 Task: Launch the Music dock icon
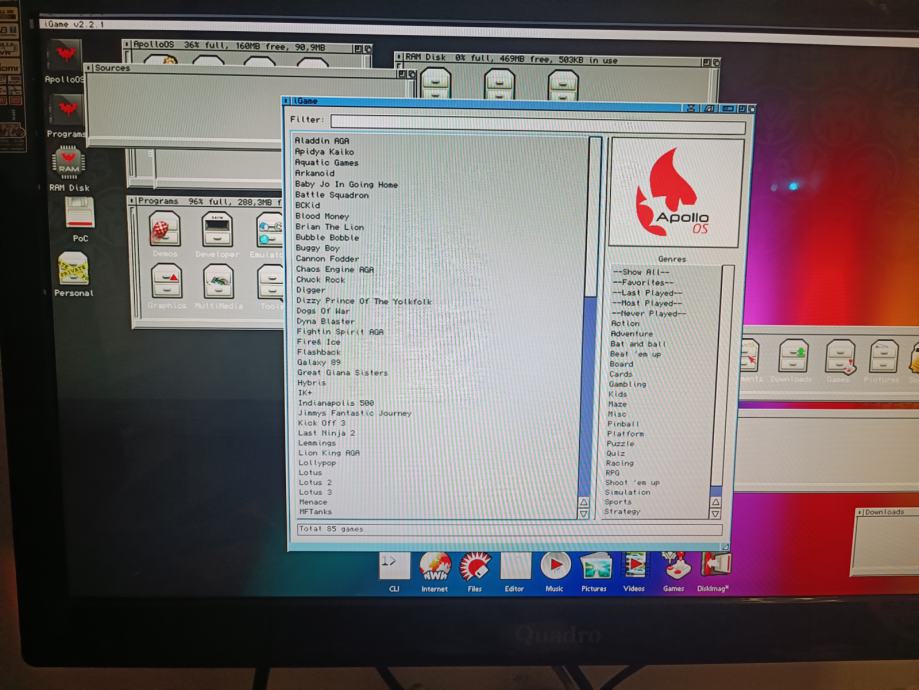554,567
